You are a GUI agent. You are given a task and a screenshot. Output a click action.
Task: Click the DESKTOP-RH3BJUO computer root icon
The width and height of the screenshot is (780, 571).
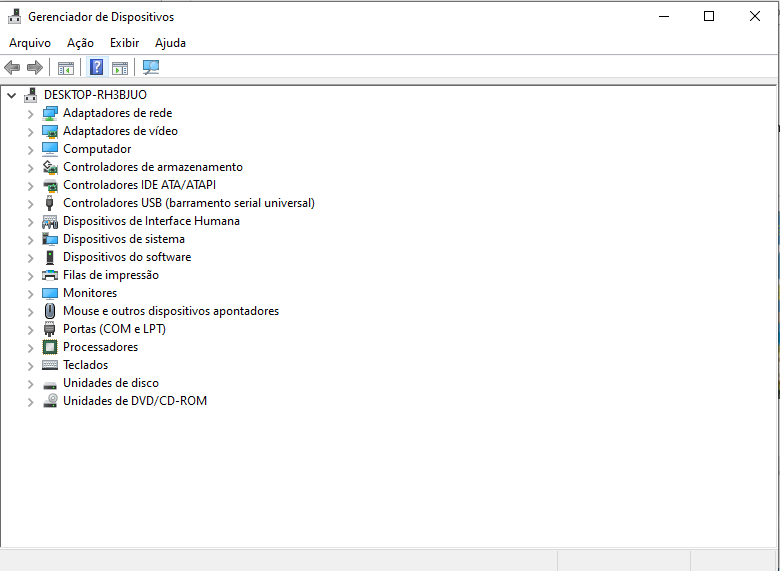point(30,95)
